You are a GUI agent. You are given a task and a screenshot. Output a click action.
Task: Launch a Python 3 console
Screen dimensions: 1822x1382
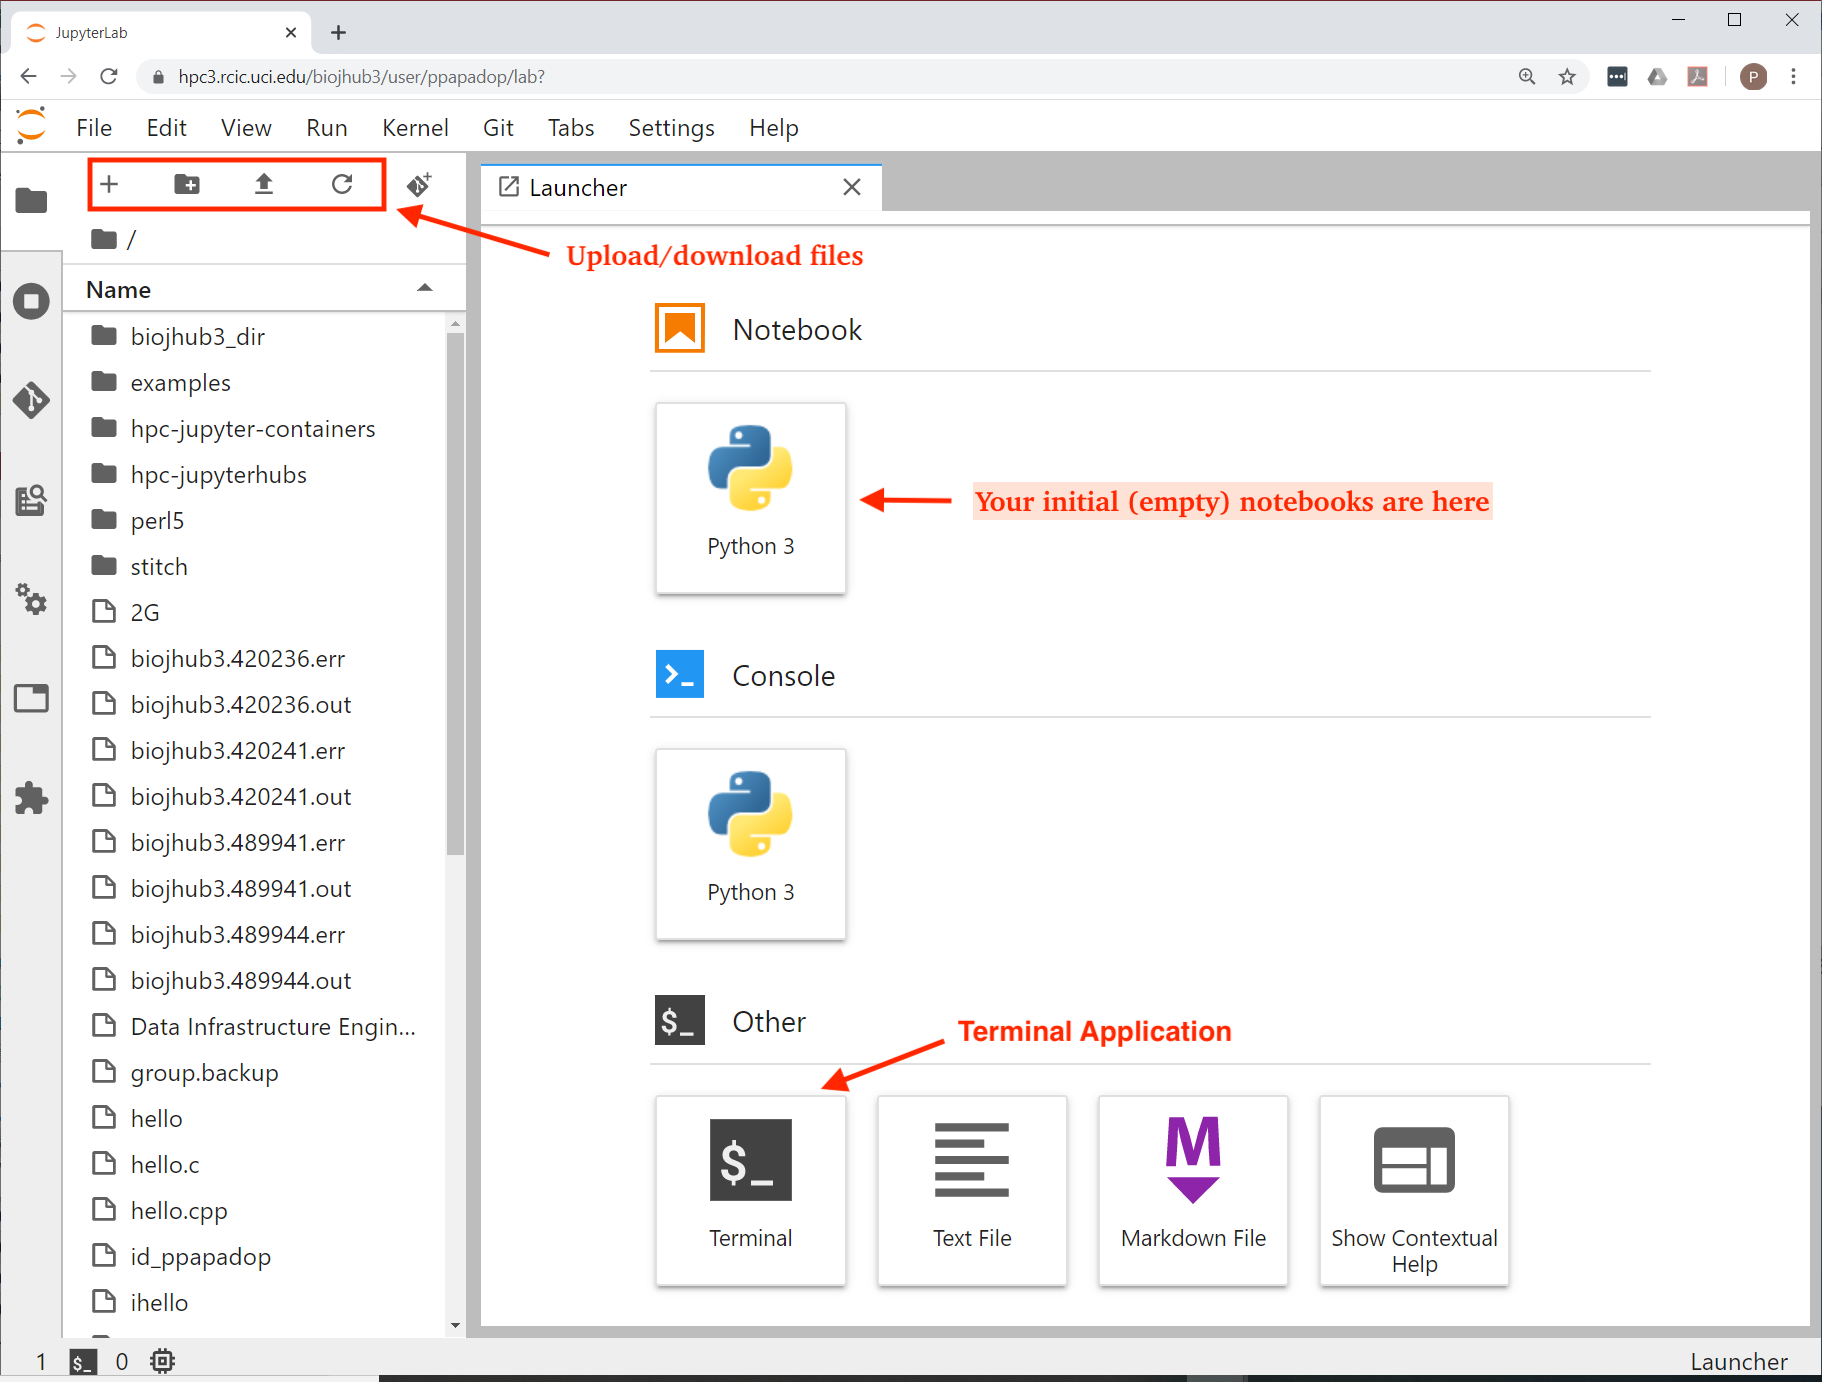click(x=751, y=844)
